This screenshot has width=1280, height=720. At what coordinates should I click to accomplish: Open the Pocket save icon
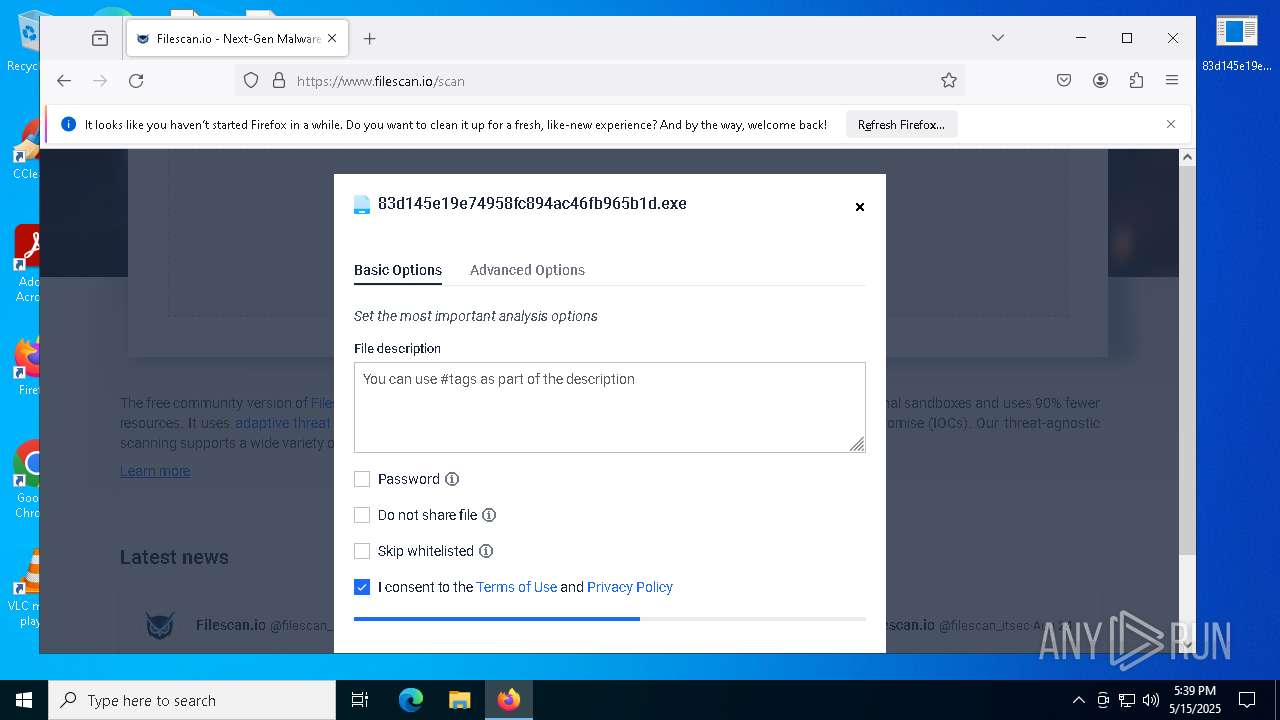1064,81
